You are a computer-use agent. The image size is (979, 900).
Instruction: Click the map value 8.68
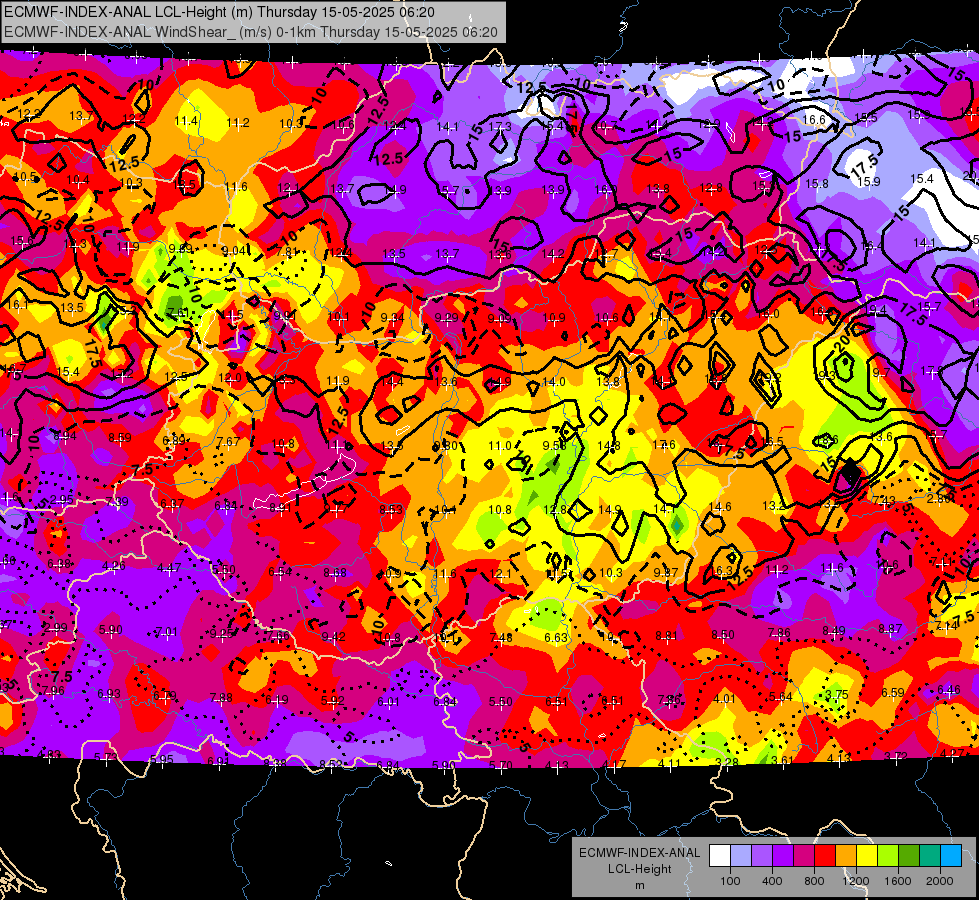335,572
